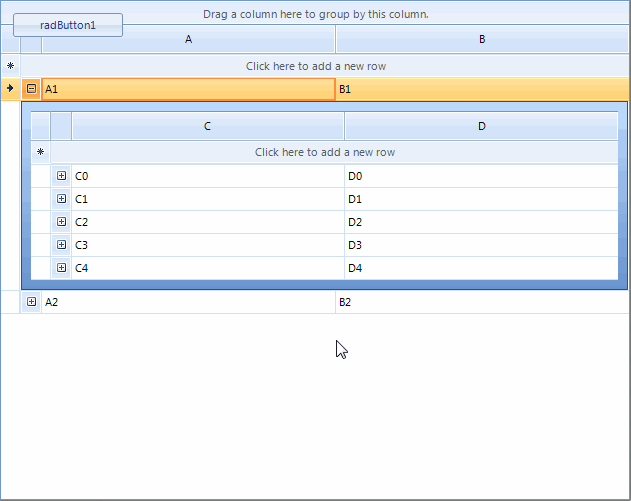
Task: Click the radButton1 button
Action: (68, 25)
